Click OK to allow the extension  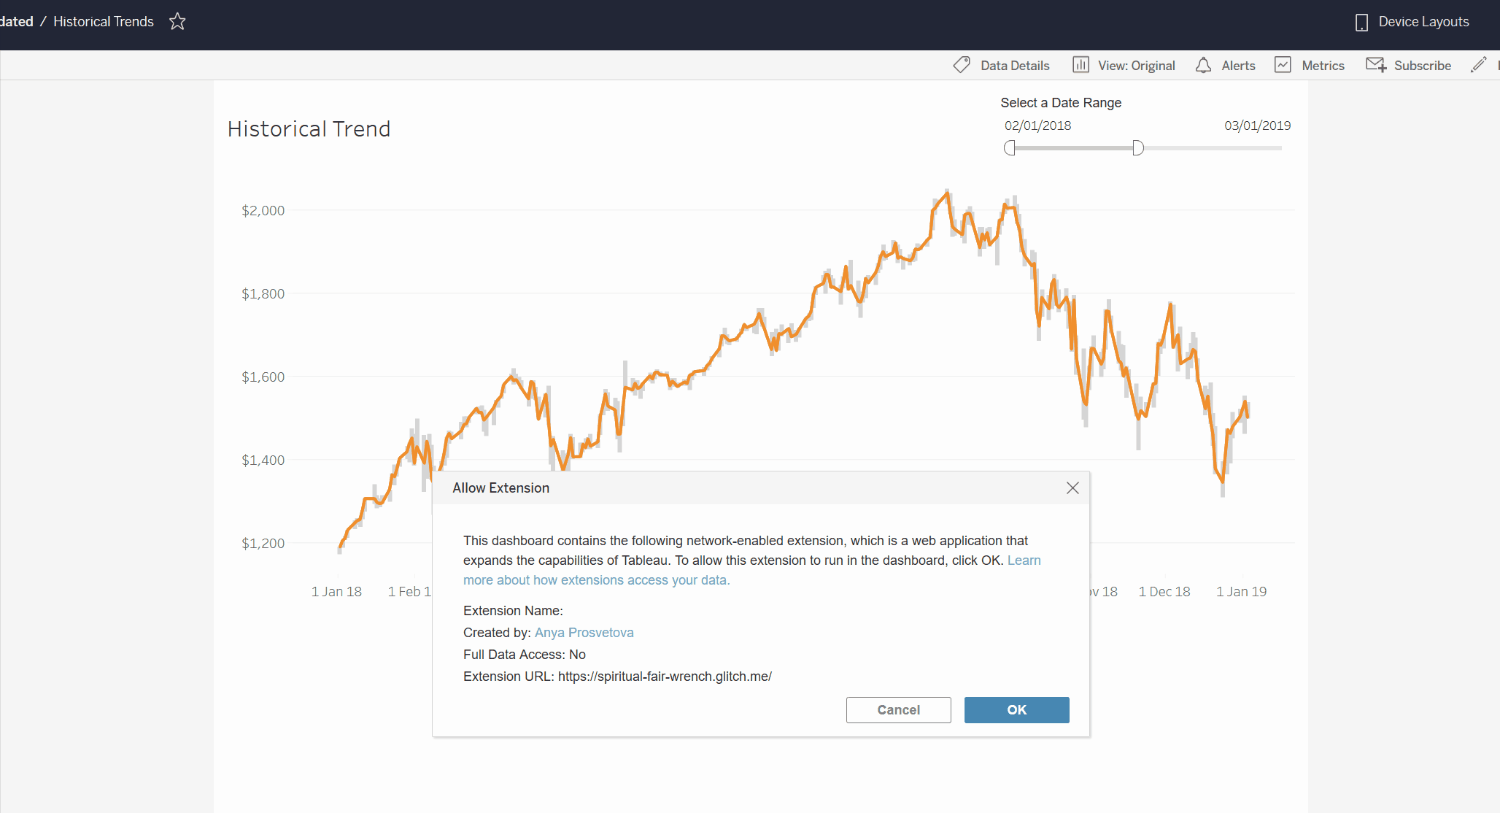(1017, 710)
